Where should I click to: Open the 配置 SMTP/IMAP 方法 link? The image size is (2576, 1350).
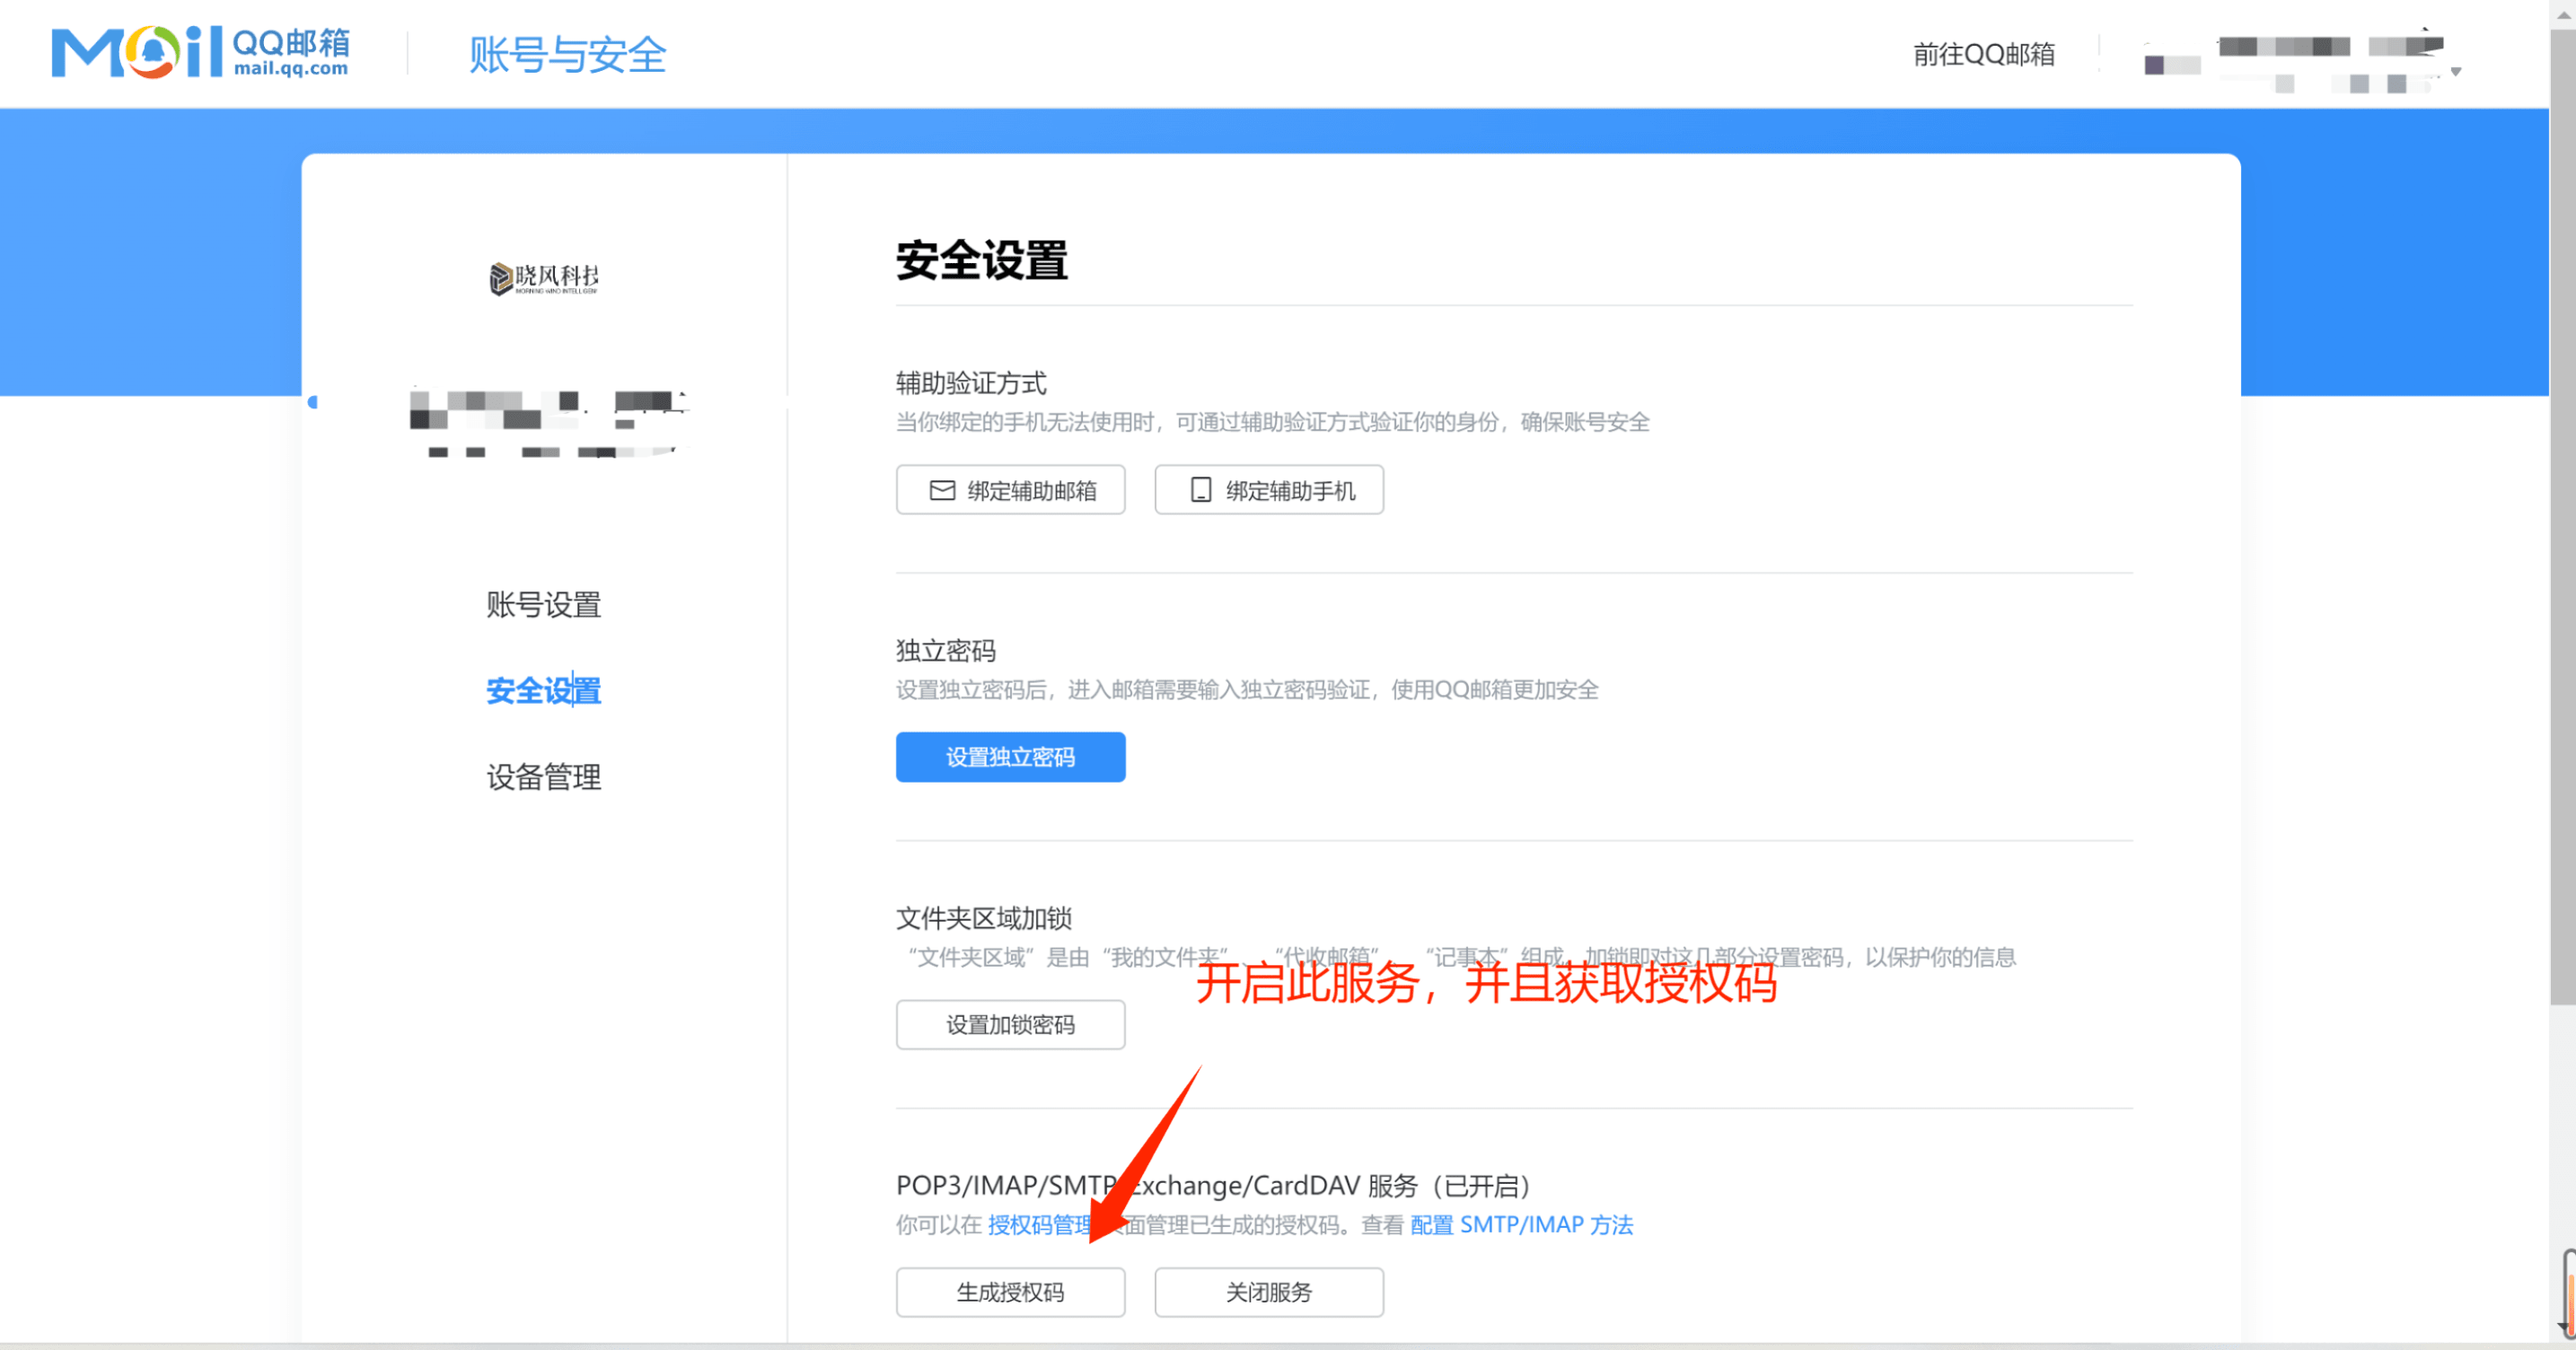(1520, 1224)
